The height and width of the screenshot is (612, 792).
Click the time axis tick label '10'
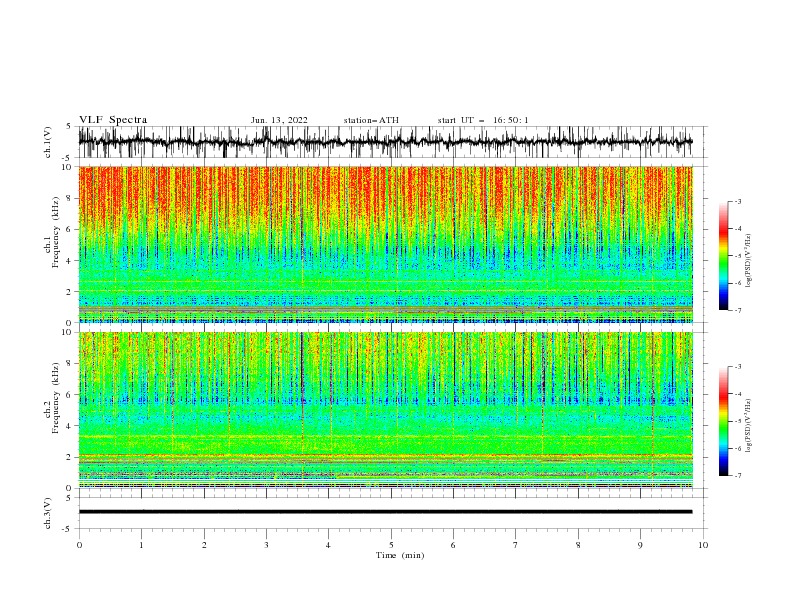703,545
